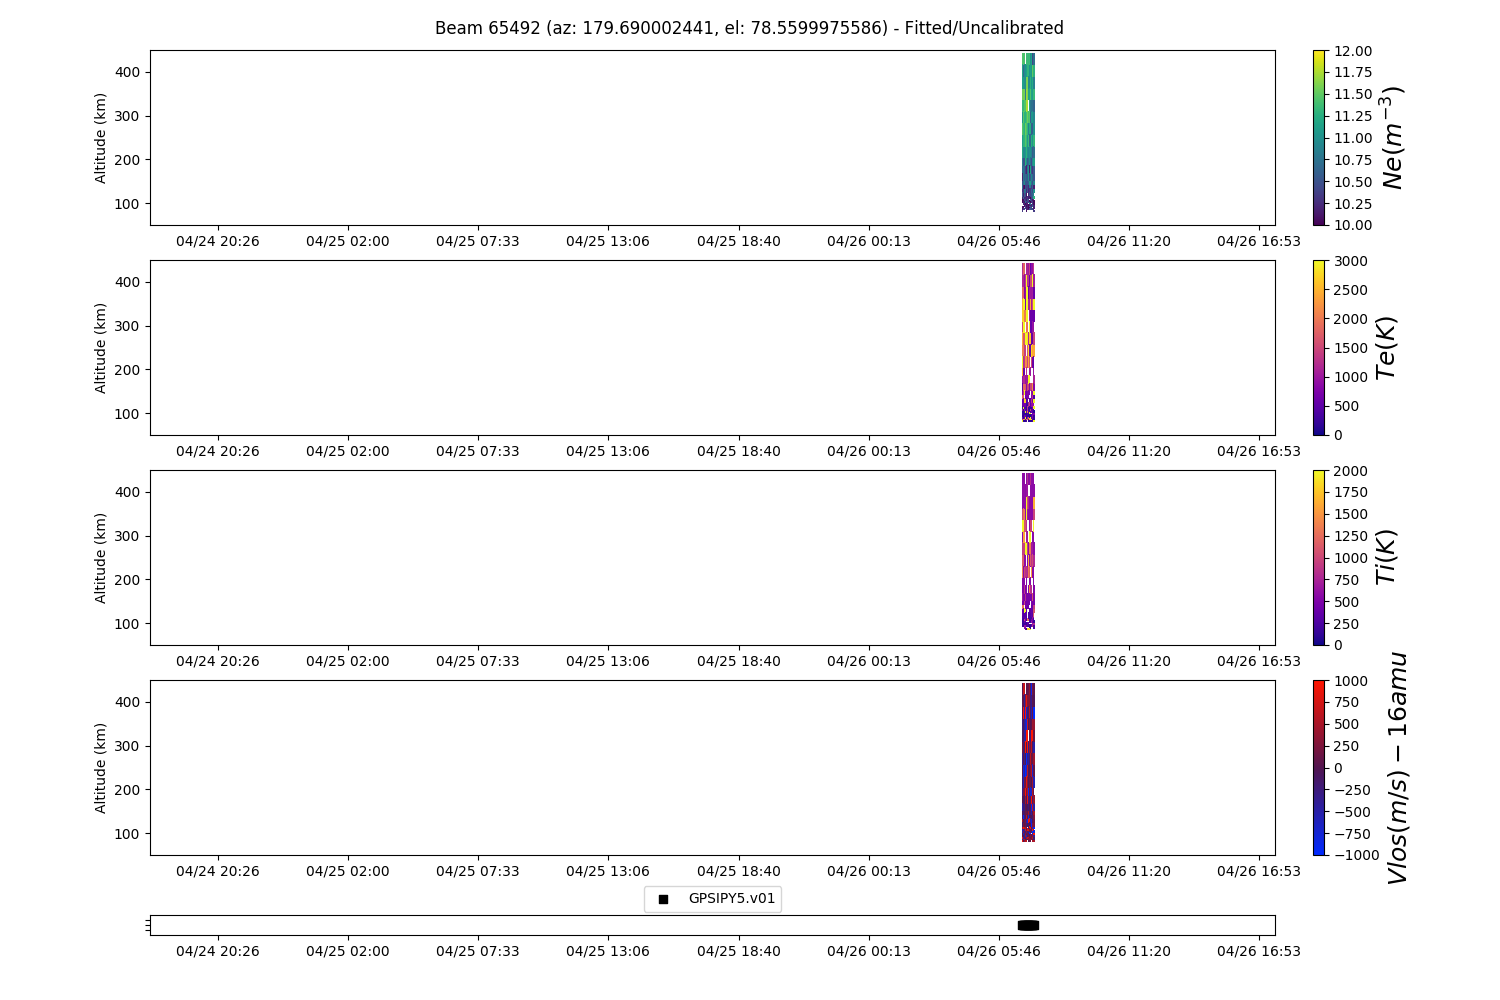Image resolution: width=1500 pixels, height=1000 pixels.
Task: Click the 1000 tick on Vlos colorbar
Action: (1350, 681)
